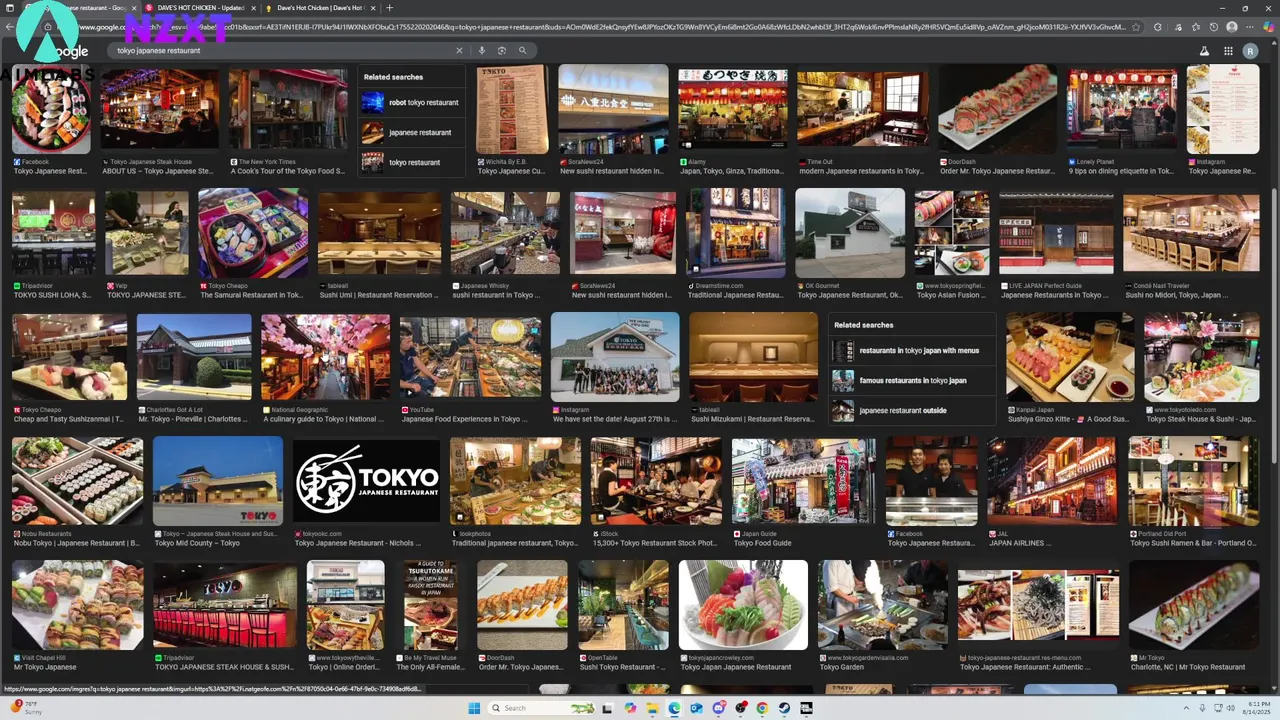Select related search 'japanese restaurant'
1280x720 pixels.
[x=411, y=132]
